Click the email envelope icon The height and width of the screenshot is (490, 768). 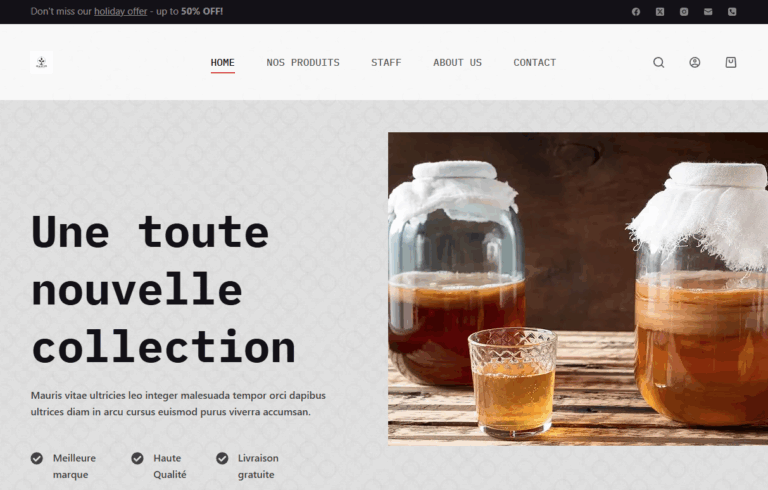click(x=708, y=12)
